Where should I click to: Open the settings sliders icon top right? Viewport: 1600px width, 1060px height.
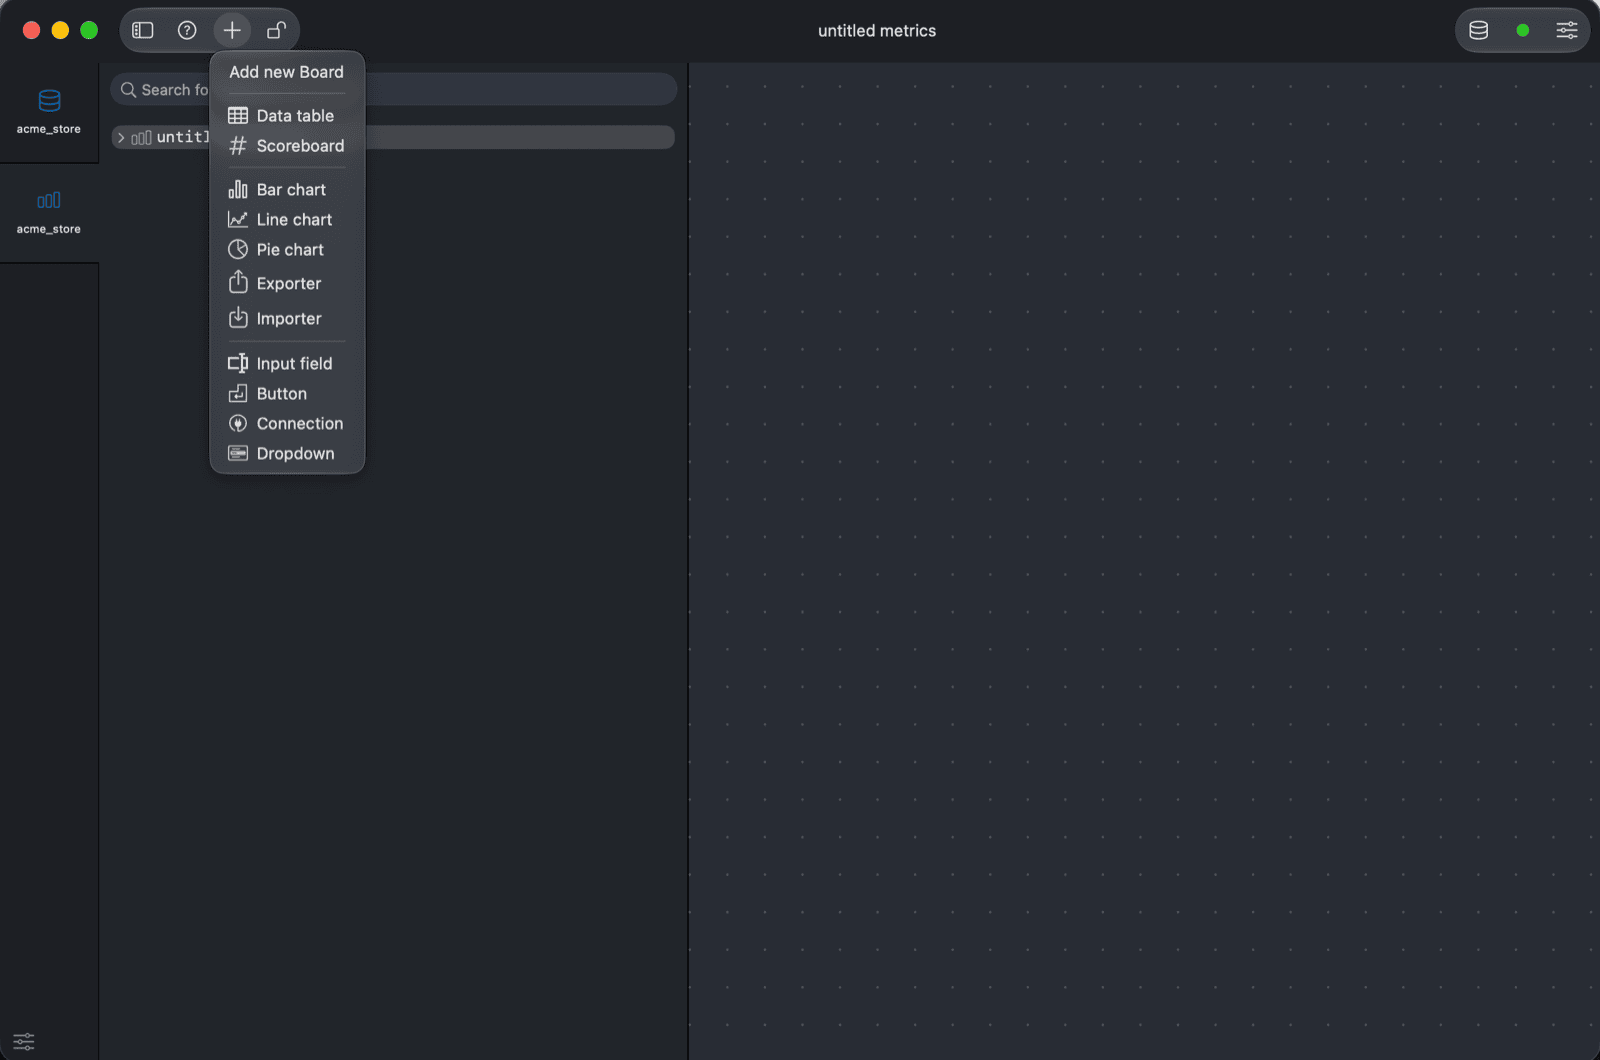1567,30
